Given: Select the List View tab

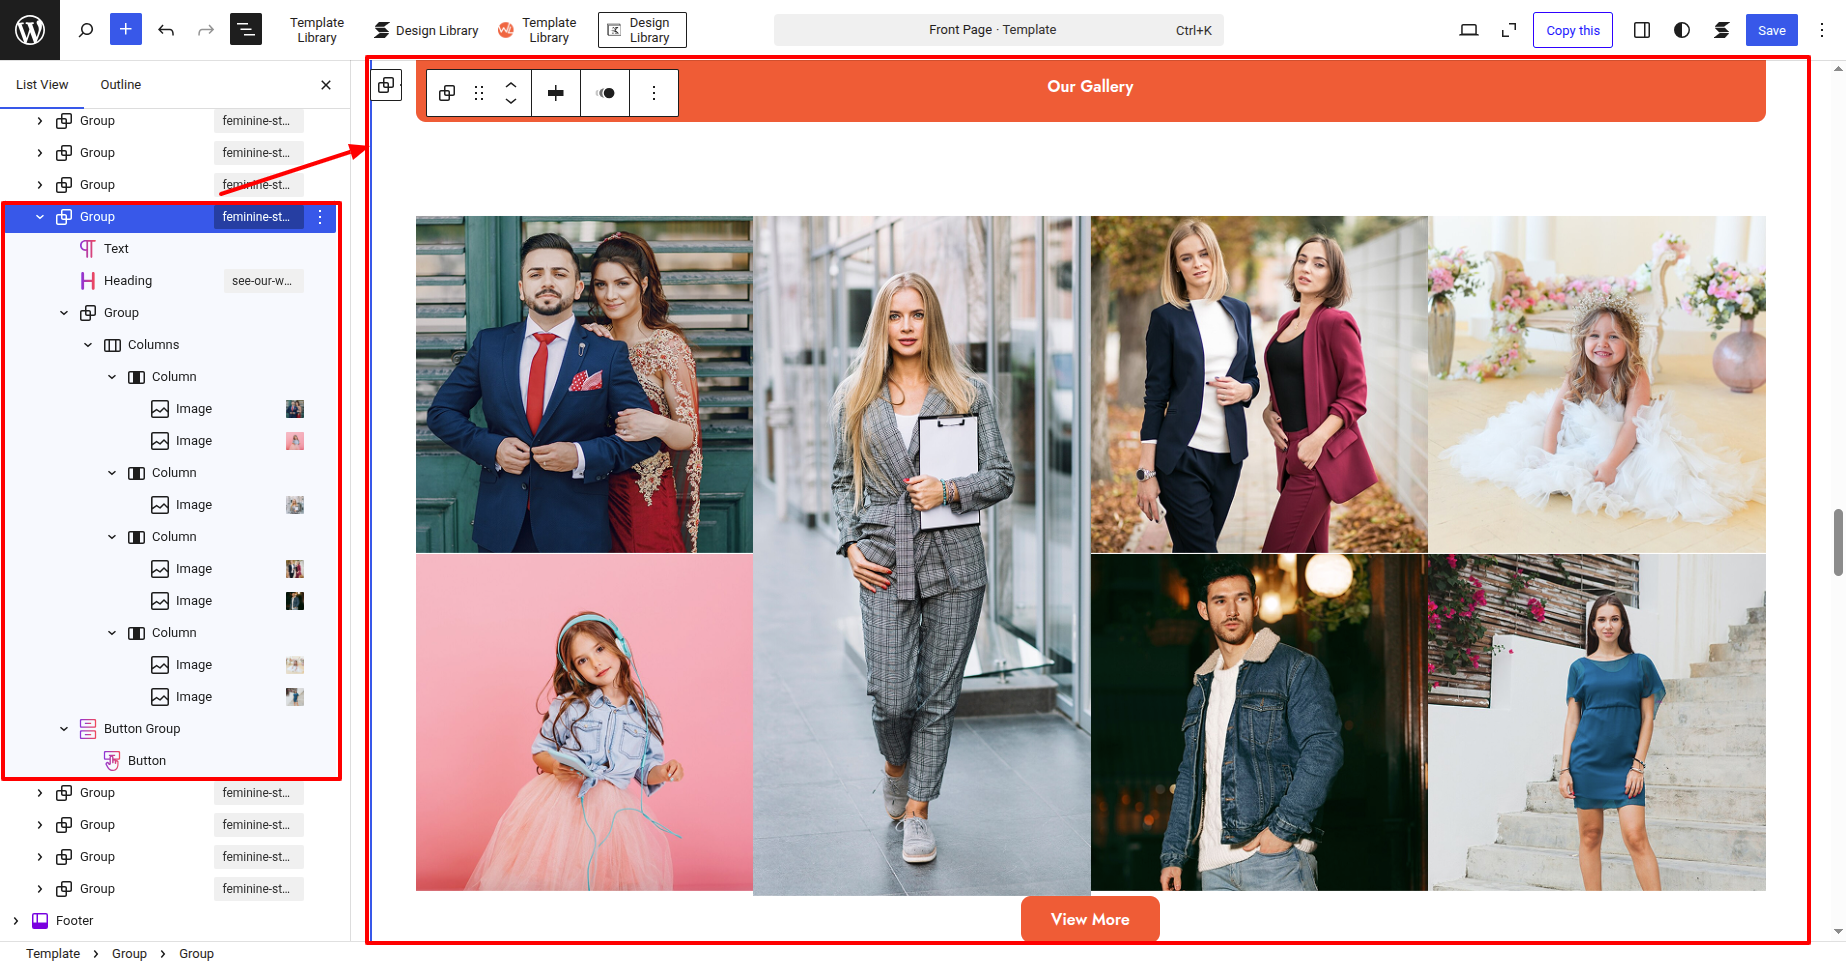Looking at the screenshot, I should click(42, 85).
